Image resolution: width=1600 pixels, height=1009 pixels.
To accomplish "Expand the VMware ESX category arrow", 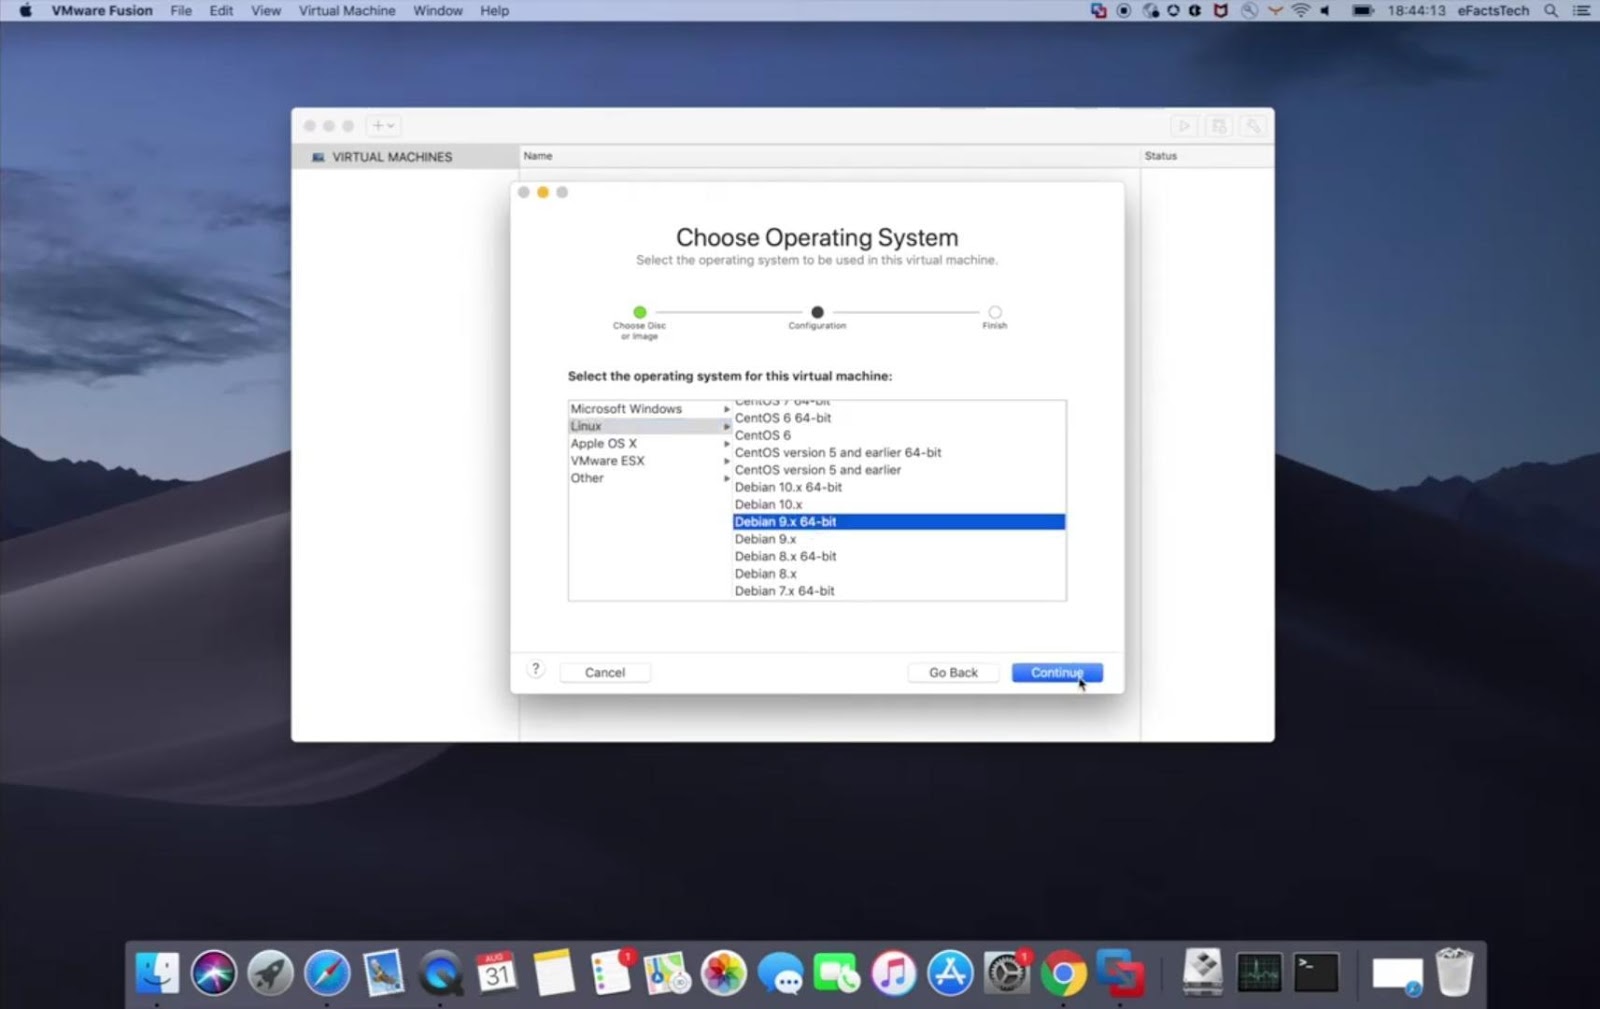I will 726,461.
